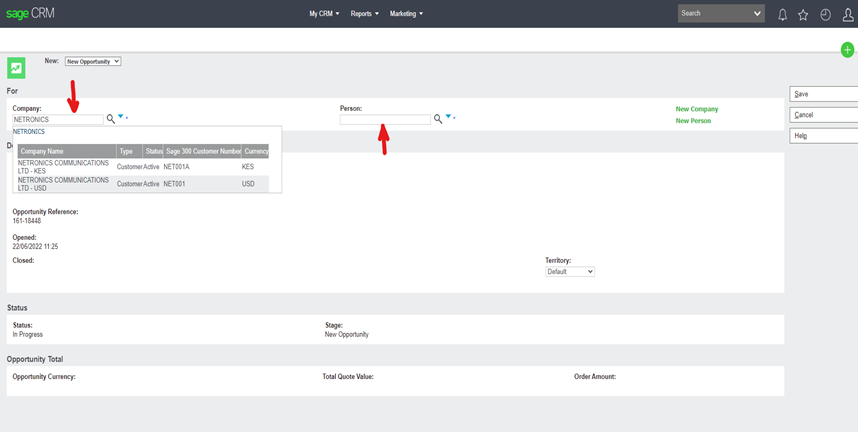Open the My CRM menu
The image size is (858, 432).
tap(324, 14)
